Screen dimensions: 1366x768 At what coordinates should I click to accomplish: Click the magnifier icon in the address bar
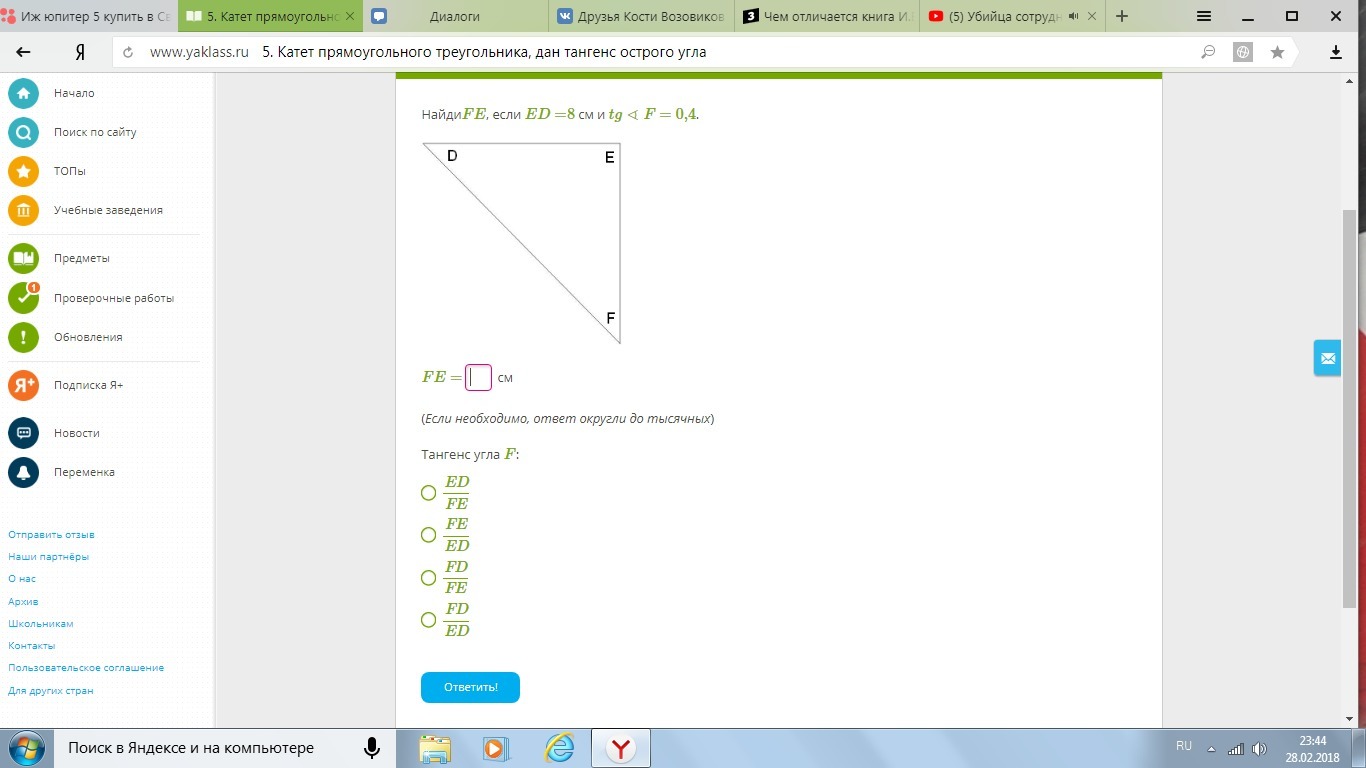pyautogui.click(x=1209, y=52)
